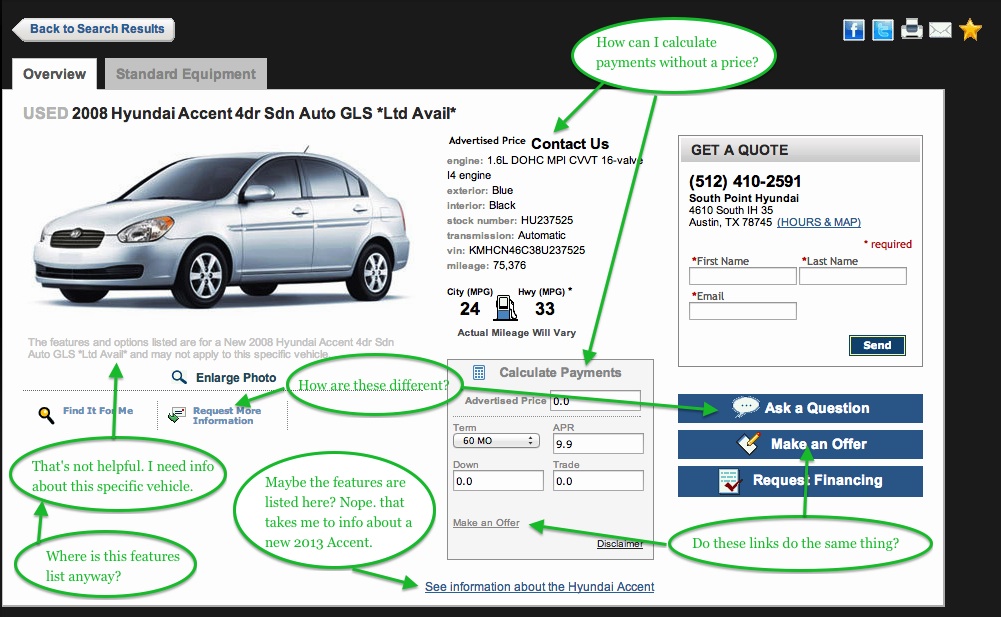Click the pencil check icon on Make an Offer
The image size is (1001, 617).
click(749, 443)
